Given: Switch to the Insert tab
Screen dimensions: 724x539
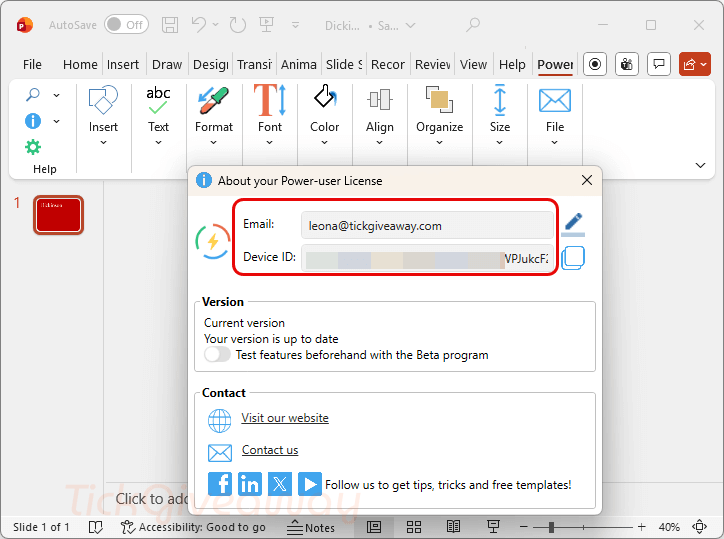Looking at the screenshot, I should (x=123, y=65).
